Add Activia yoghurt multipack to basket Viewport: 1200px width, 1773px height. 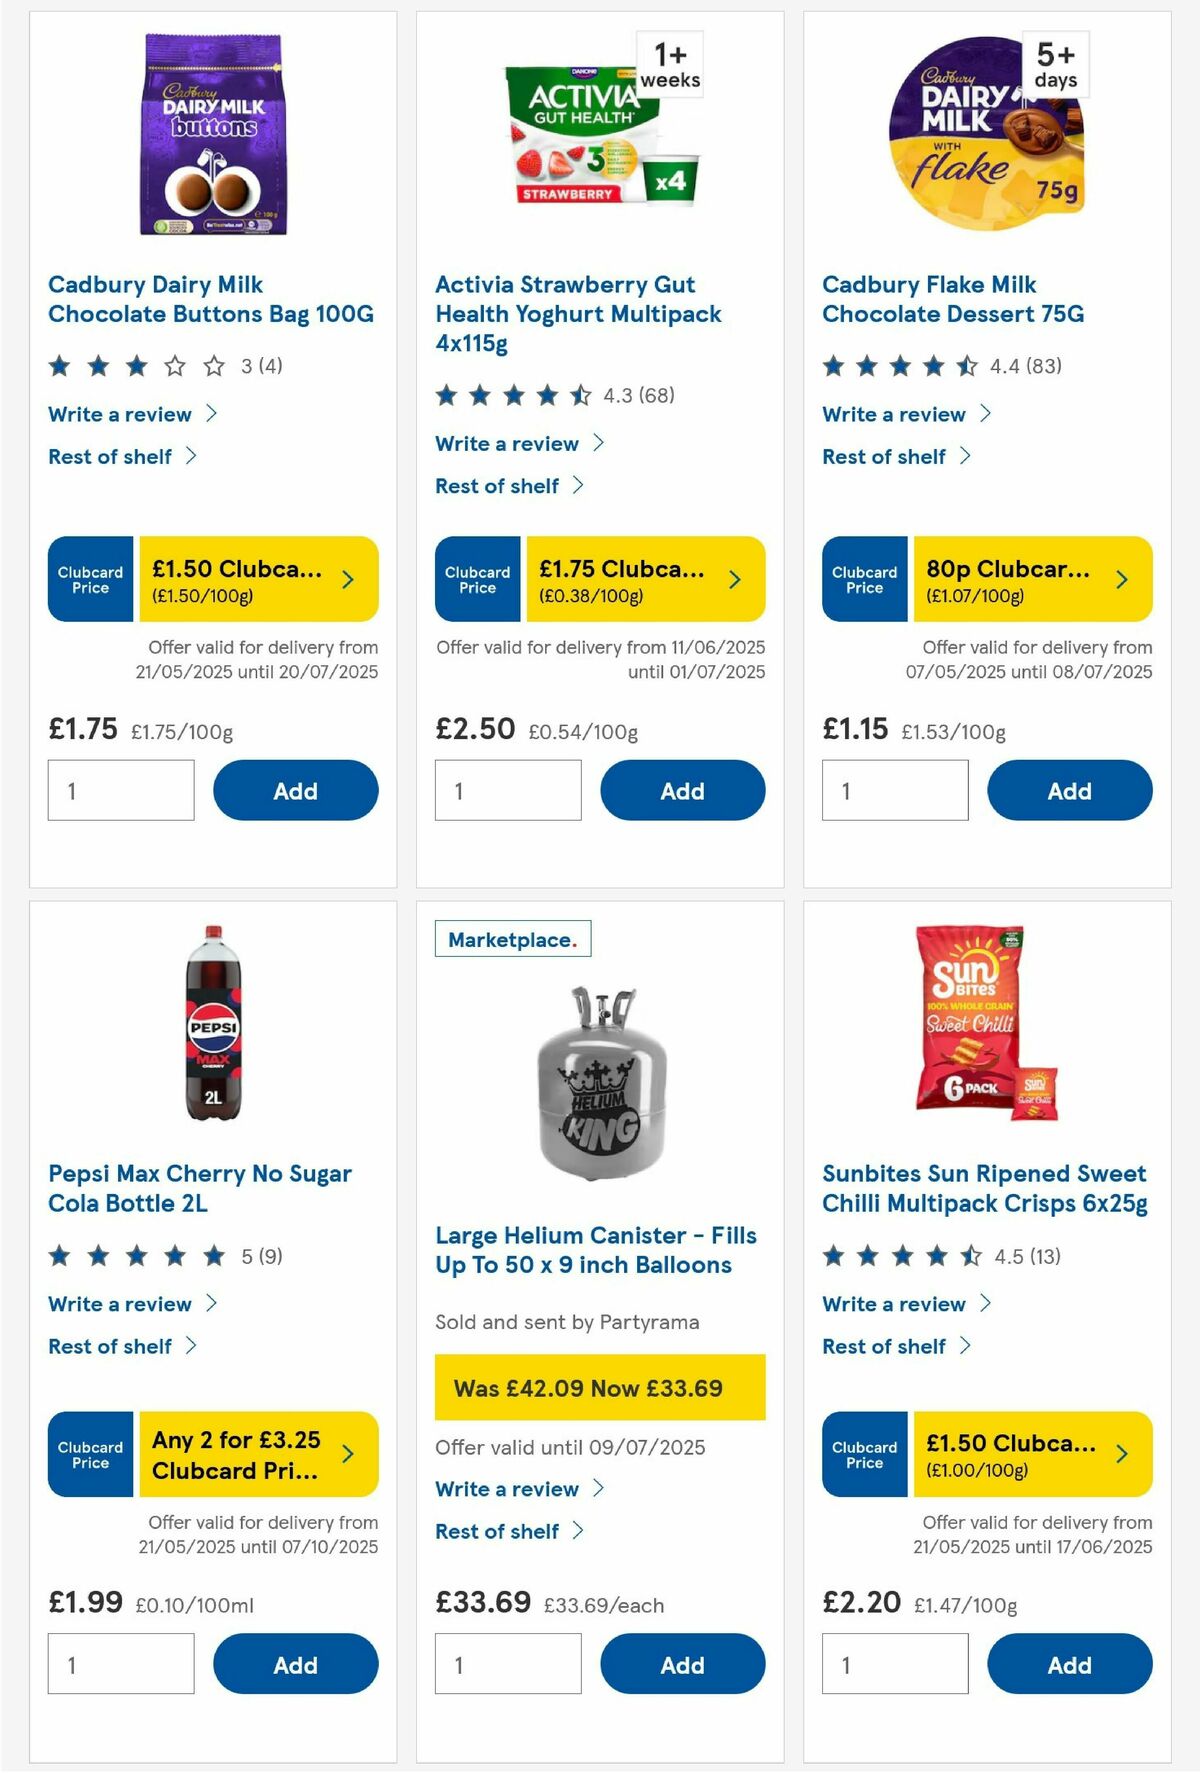click(x=681, y=790)
